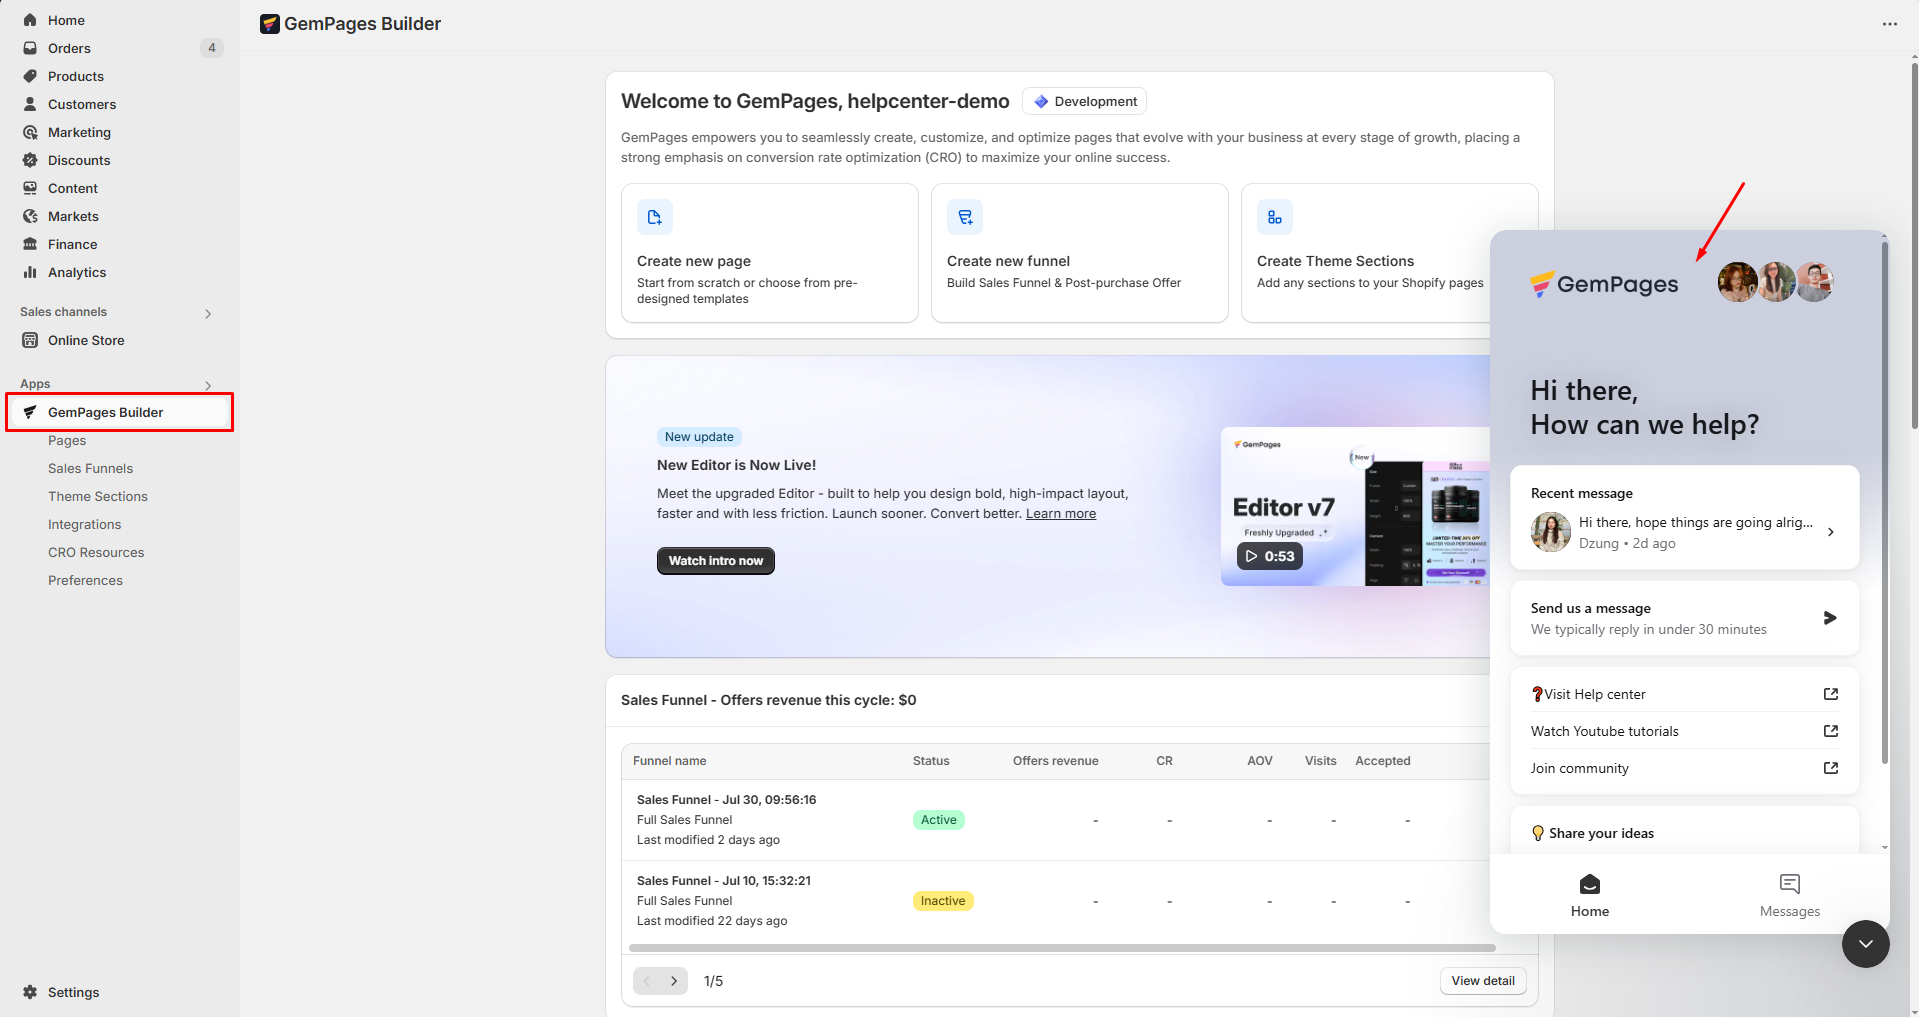
Task: Open Visit Help center external link
Action: 1830,694
